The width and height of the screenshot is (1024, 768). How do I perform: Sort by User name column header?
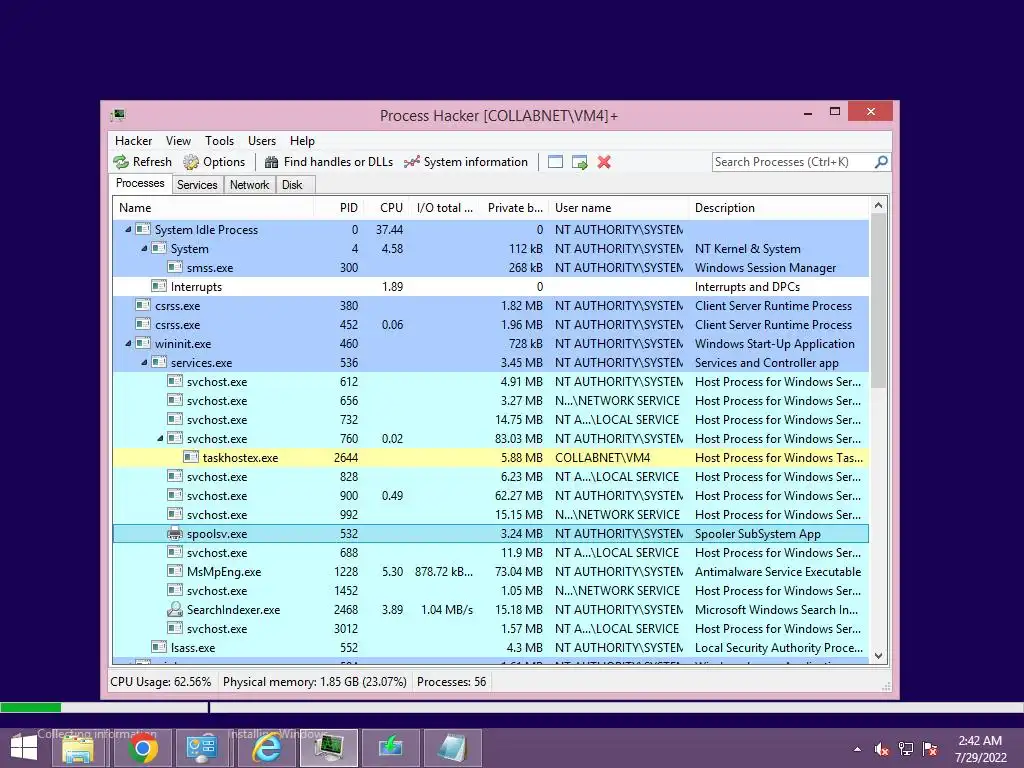[619, 208]
